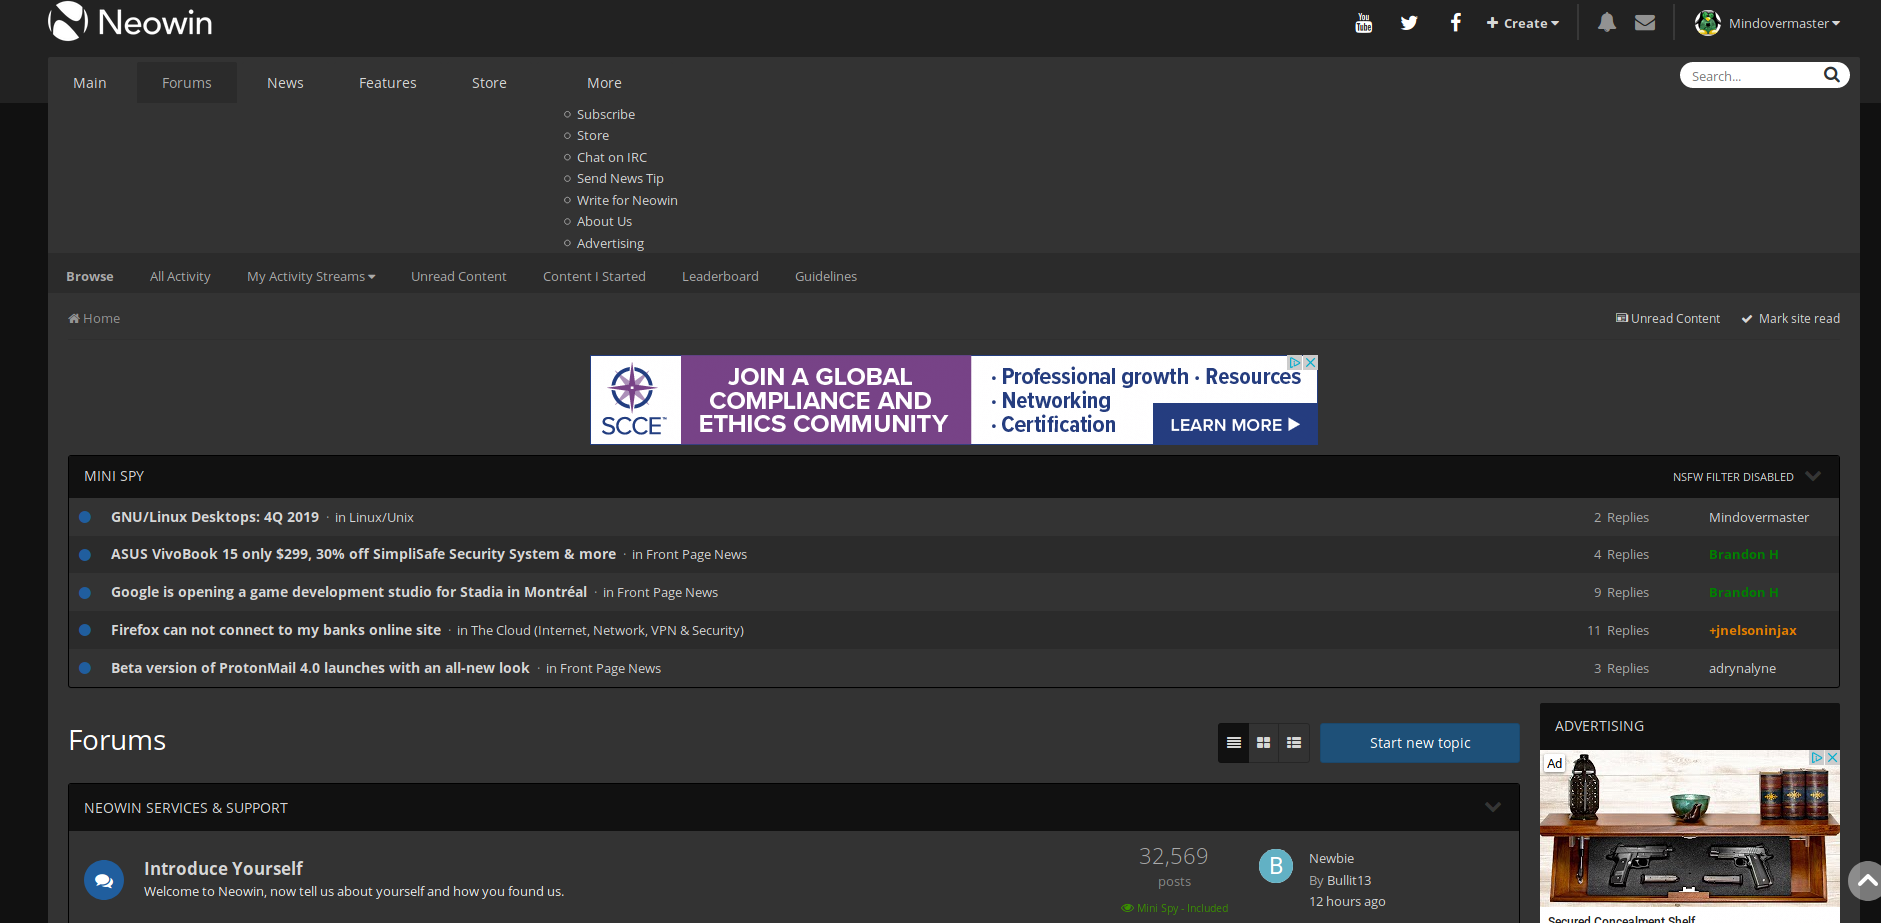Click unread dot for ASUS VivoBook topic
This screenshot has height=923, width=1881.
(x=85, y=555)
